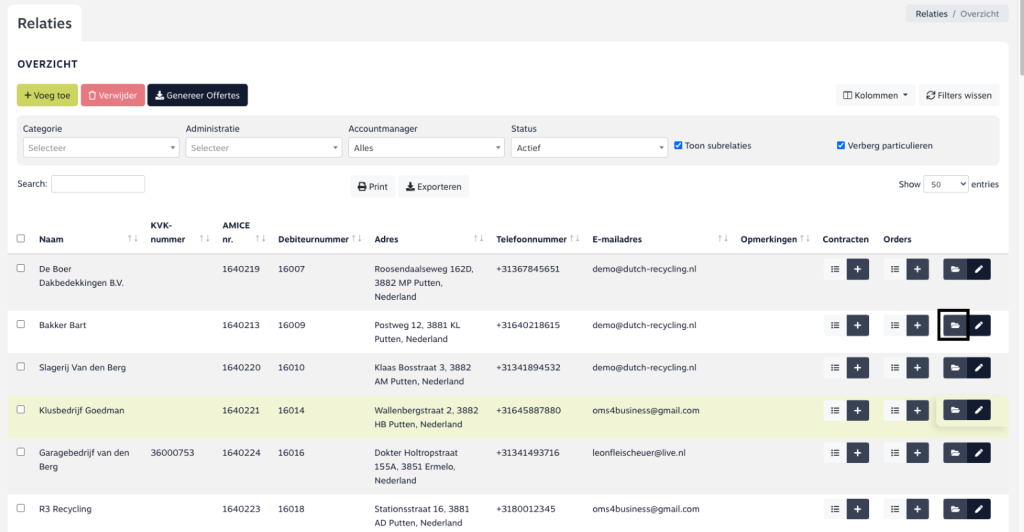Open folder icon for Slagerij Van den Berg
Screen dimensions: 1024x532
point(954,368)
